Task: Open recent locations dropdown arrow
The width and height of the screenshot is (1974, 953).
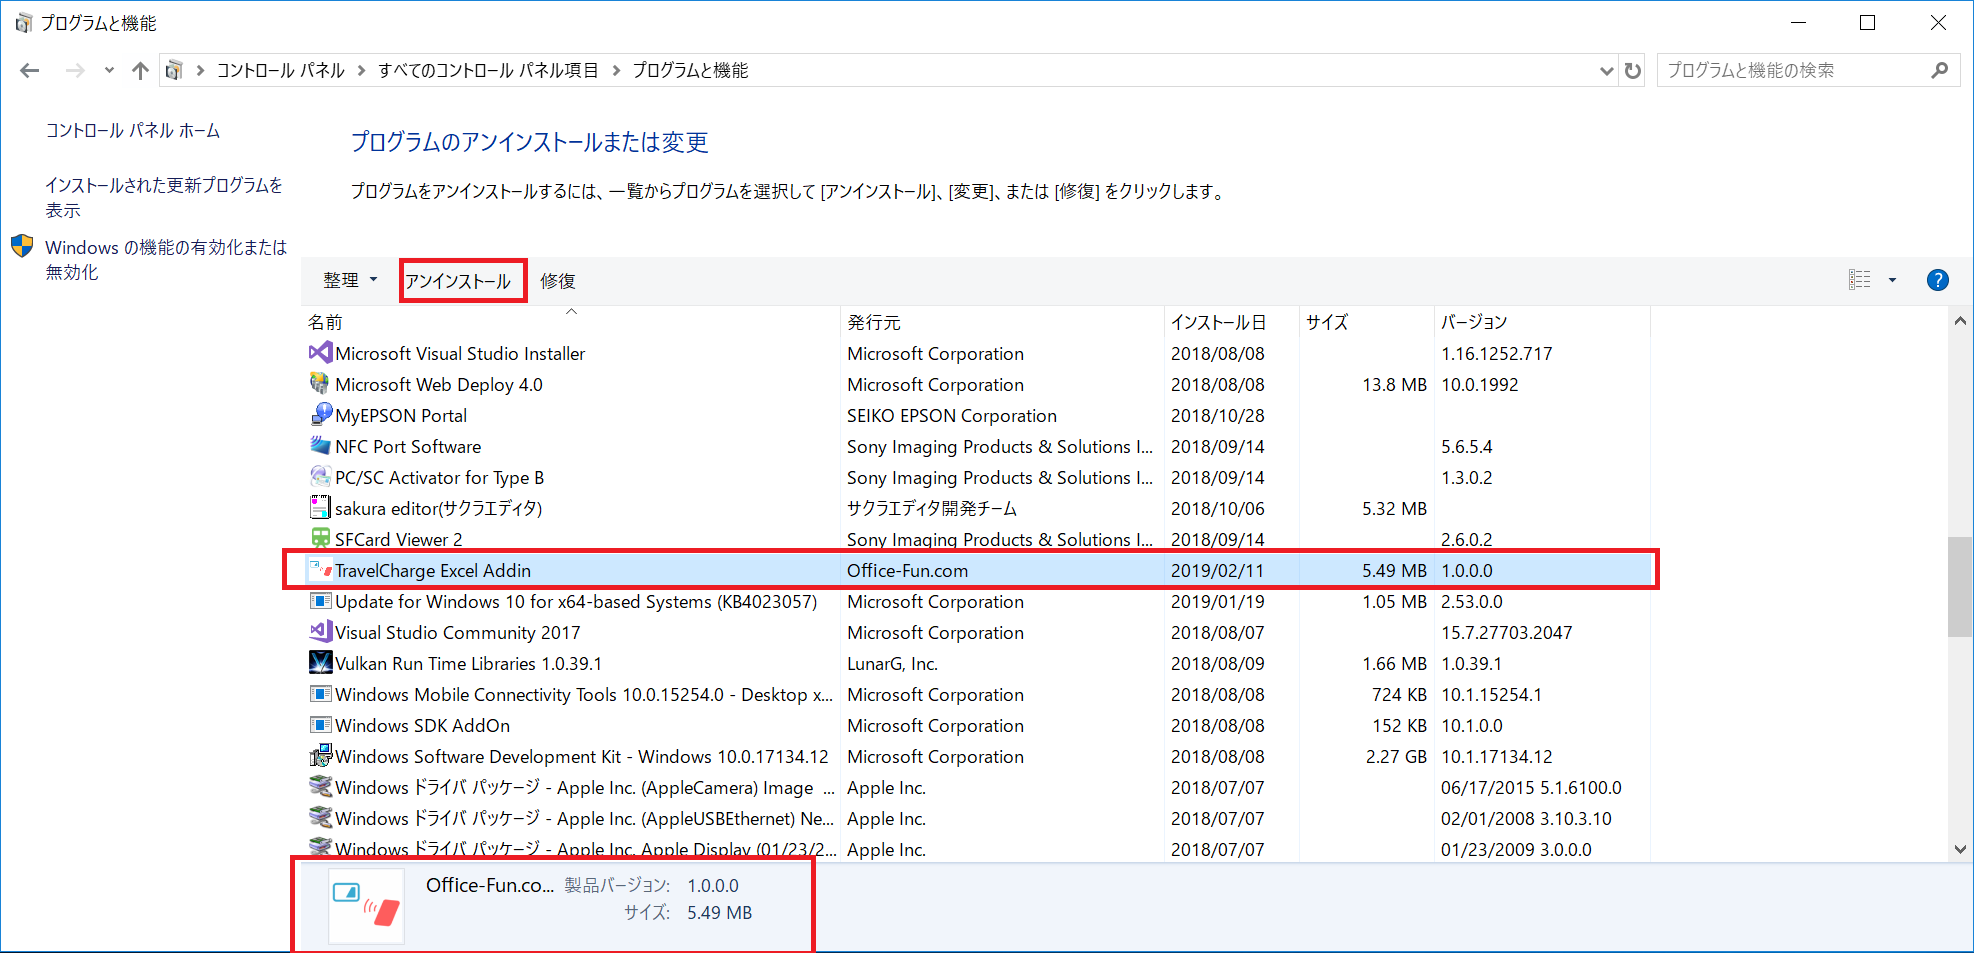Action: pyautogui.click(x=109, y=70)
